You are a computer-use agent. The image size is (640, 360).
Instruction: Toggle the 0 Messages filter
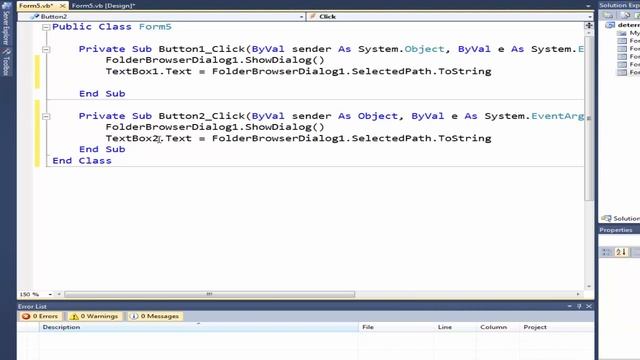tap(155, 316)
